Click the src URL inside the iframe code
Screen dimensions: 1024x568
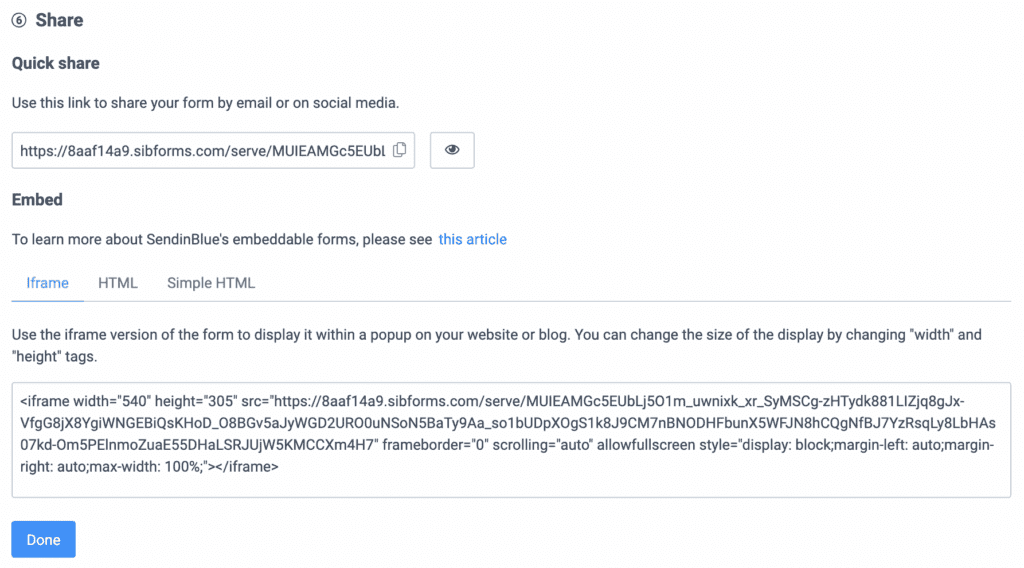507,423
